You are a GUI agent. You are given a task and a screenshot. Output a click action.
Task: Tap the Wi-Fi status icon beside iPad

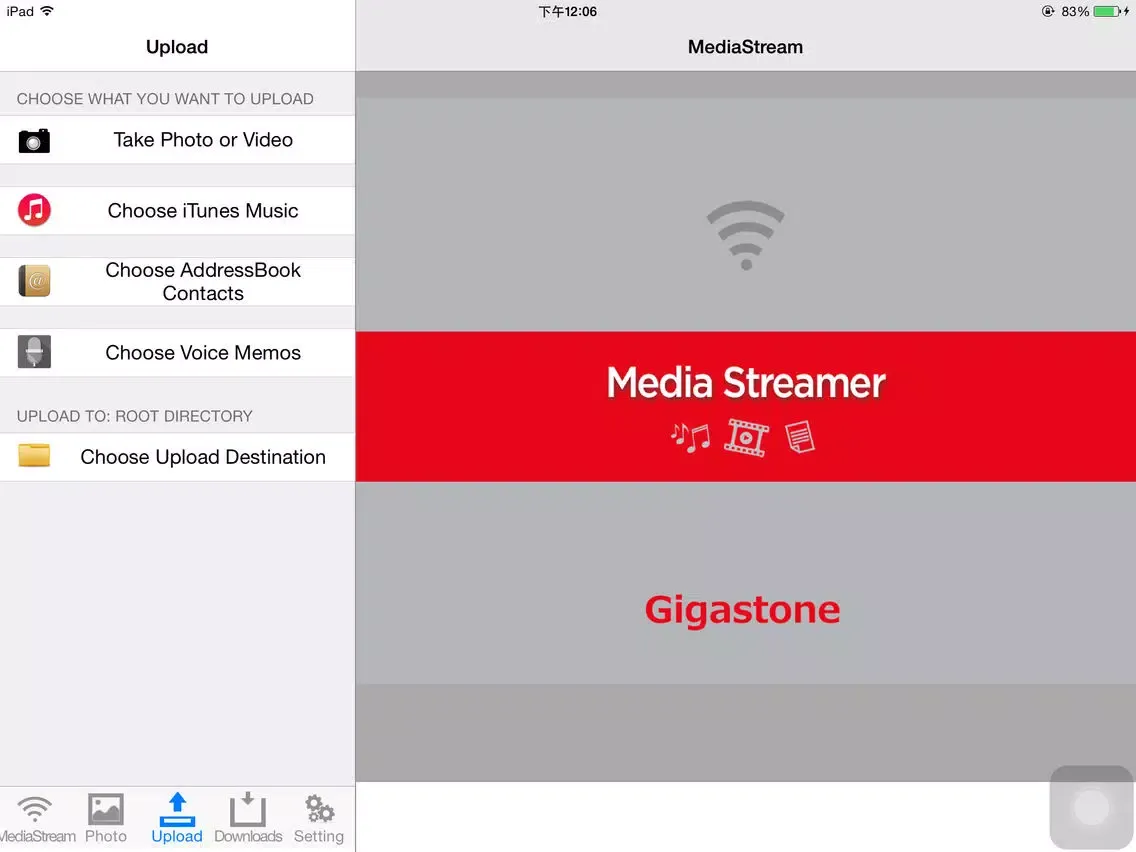(47, 11)
